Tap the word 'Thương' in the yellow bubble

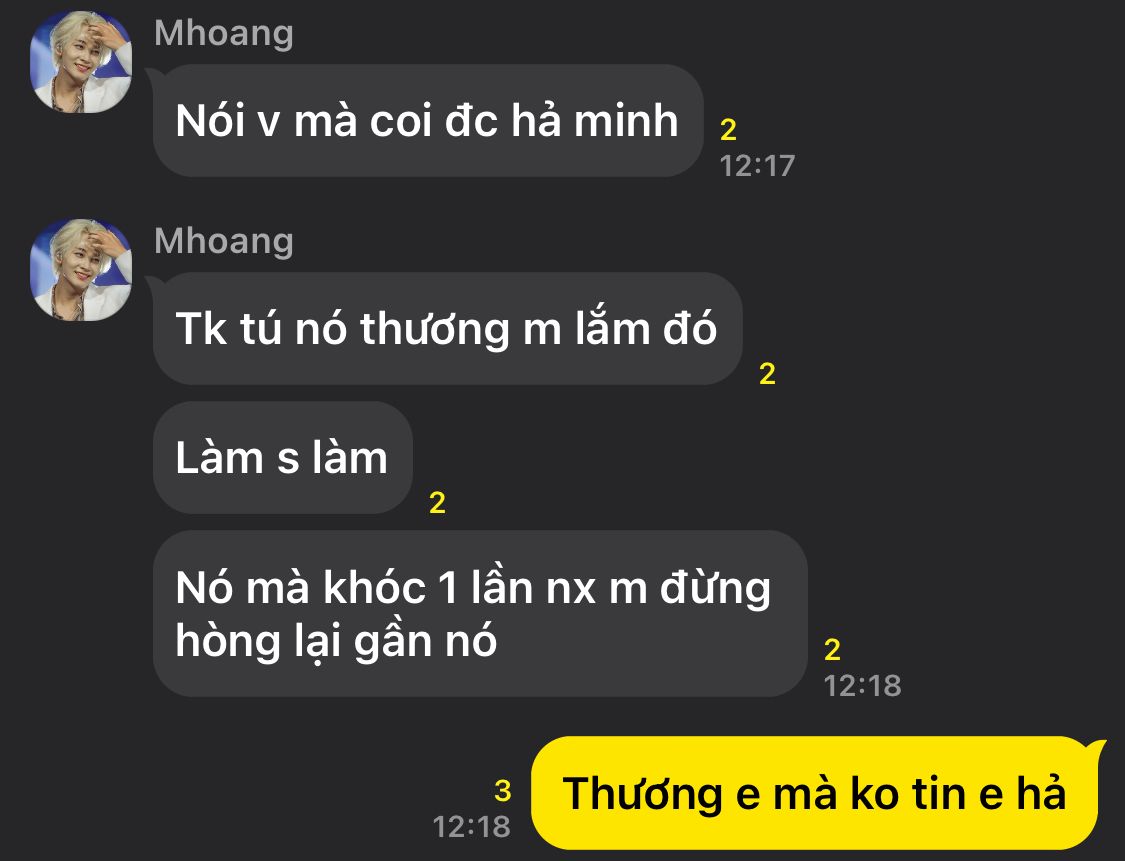coord(642,794)
